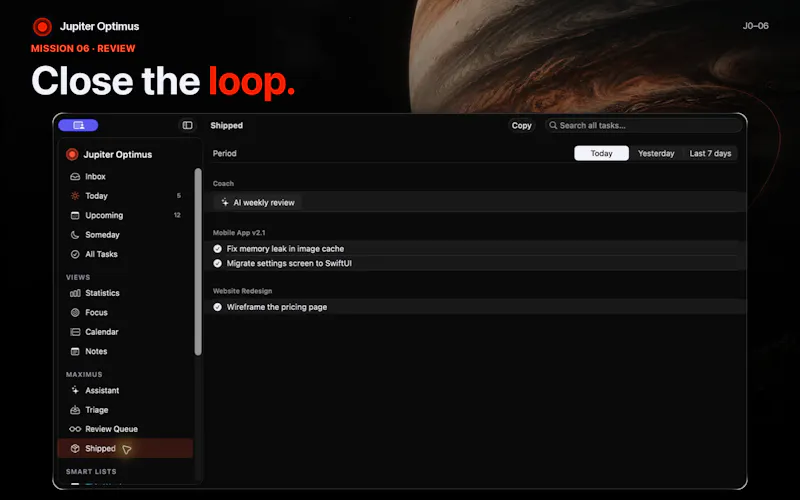Click the Notes icon in sidebar
This screenshot has width=800, height=500.
click(75, 351)
